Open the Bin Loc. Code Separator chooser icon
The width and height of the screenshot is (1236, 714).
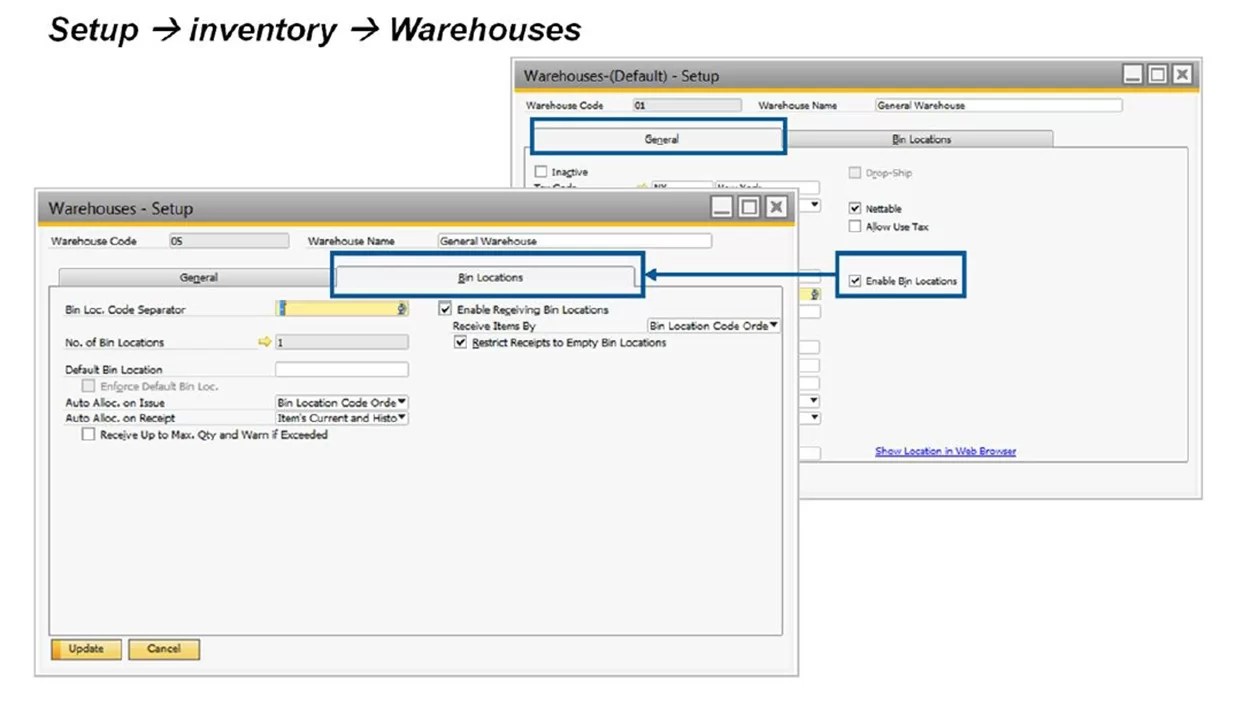point(402,310)
